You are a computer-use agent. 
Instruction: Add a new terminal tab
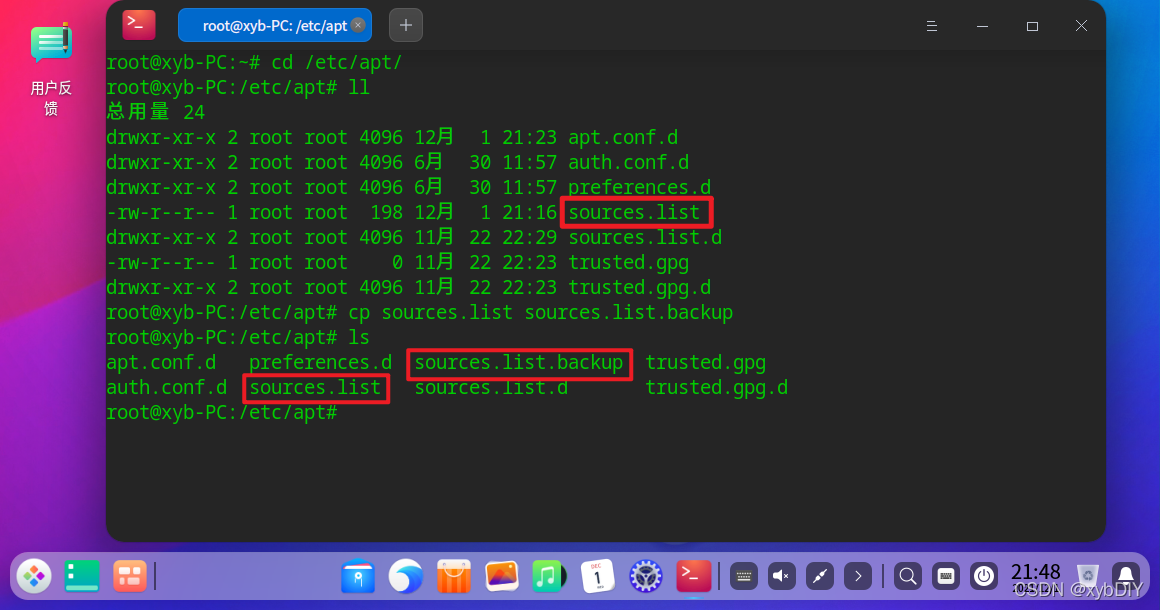pos(405,25)
